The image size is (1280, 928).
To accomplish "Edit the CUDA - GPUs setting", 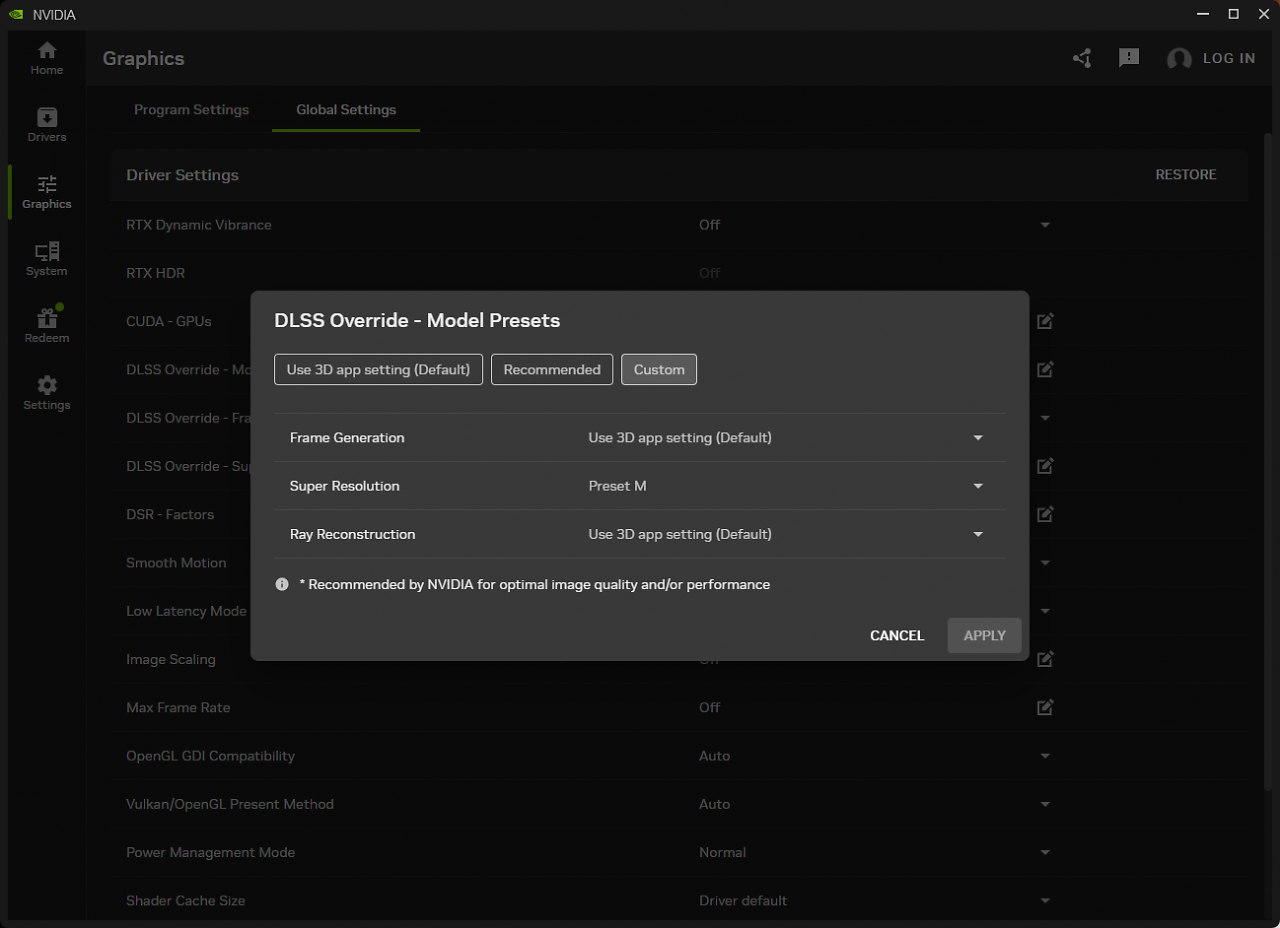I will click(1045, 321).
